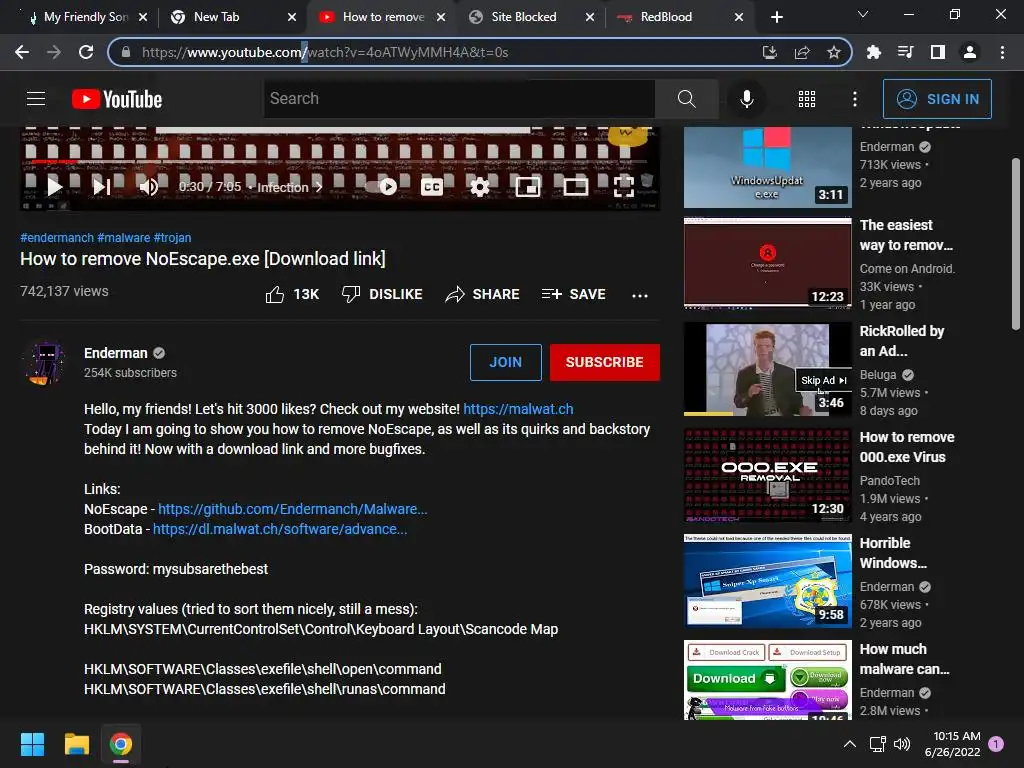Open the SHARE dialog
The height and width of the screenshot is (768, 1024).
pyautogui.click(x=482, y=295)
